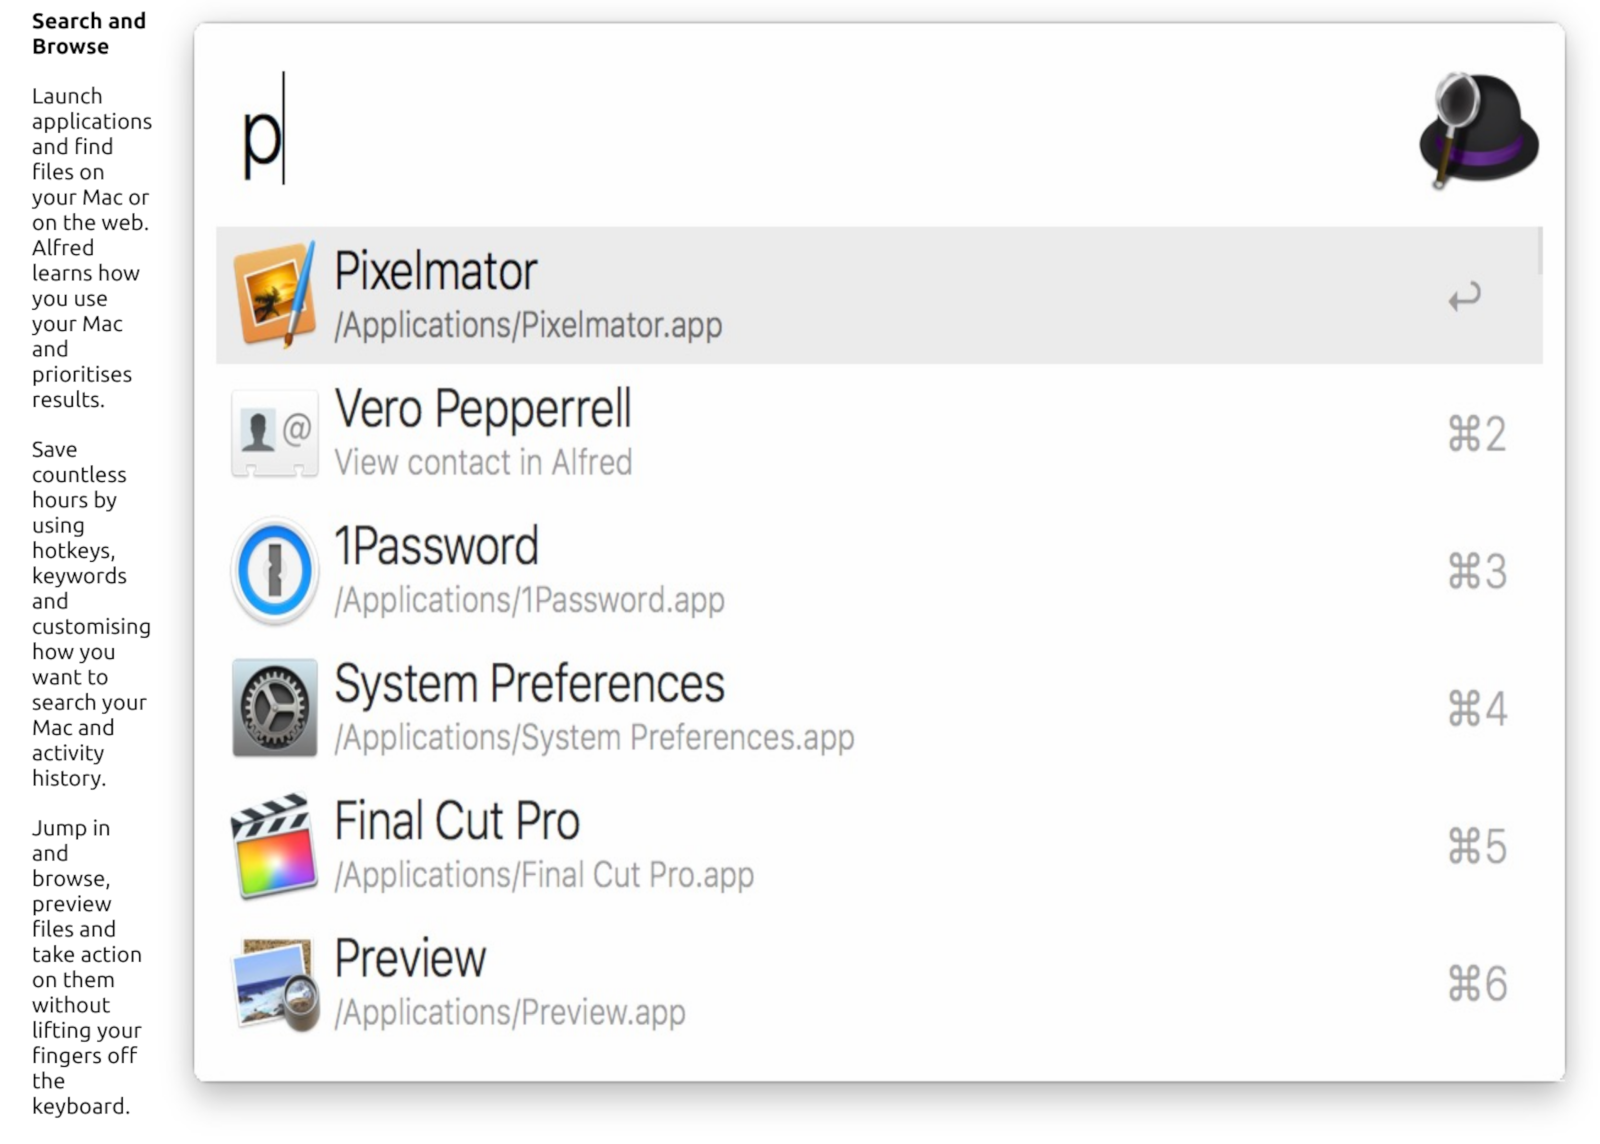Viewport: 1600px width, 1144px height.
Task: Click the Vero Pepperrell contact card icon
Action: [274, 433]
